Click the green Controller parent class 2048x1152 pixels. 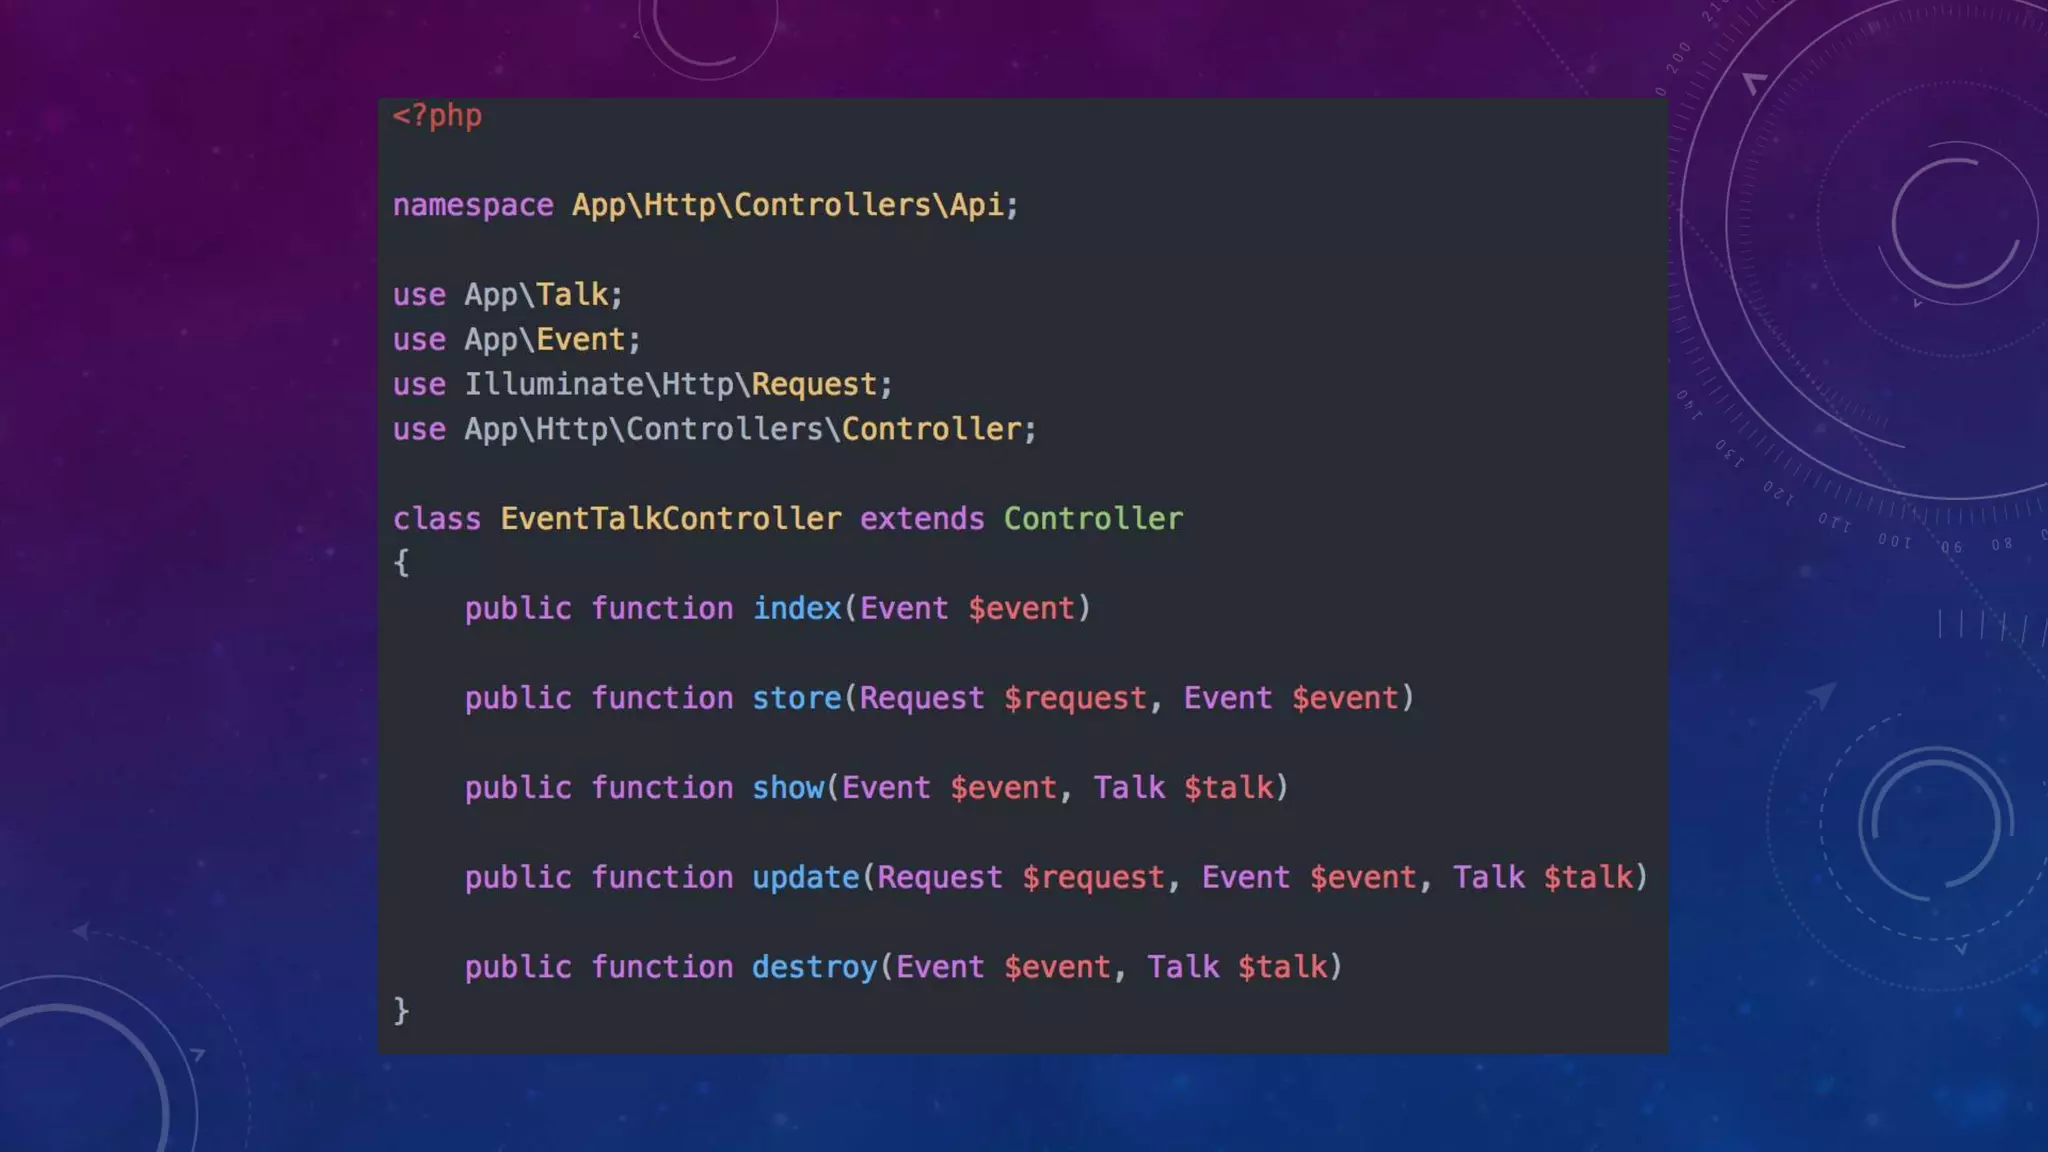1092,519
